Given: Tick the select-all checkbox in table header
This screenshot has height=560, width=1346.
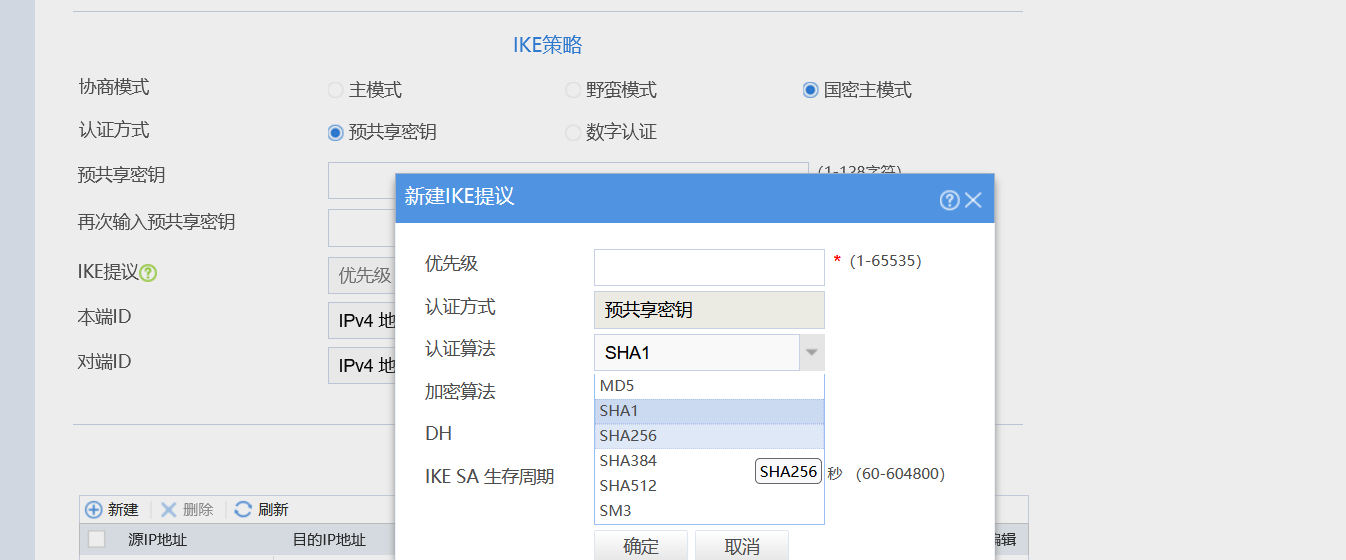Looking at the screenshot, I should pos(97,540).
